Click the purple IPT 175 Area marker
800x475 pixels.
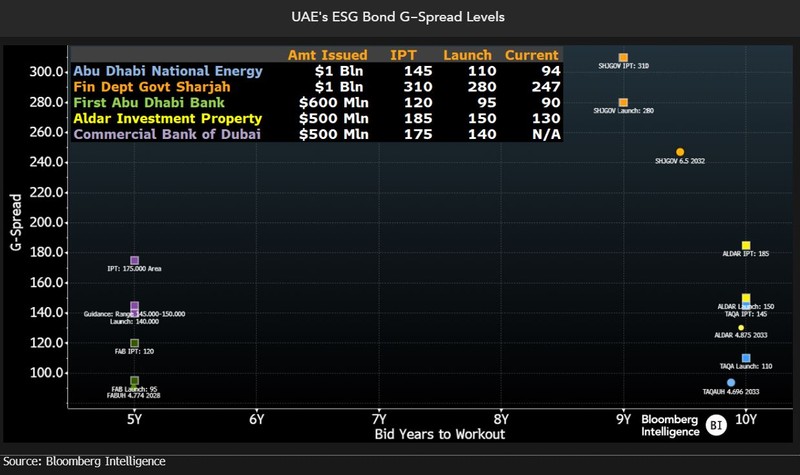pos(134,260)
